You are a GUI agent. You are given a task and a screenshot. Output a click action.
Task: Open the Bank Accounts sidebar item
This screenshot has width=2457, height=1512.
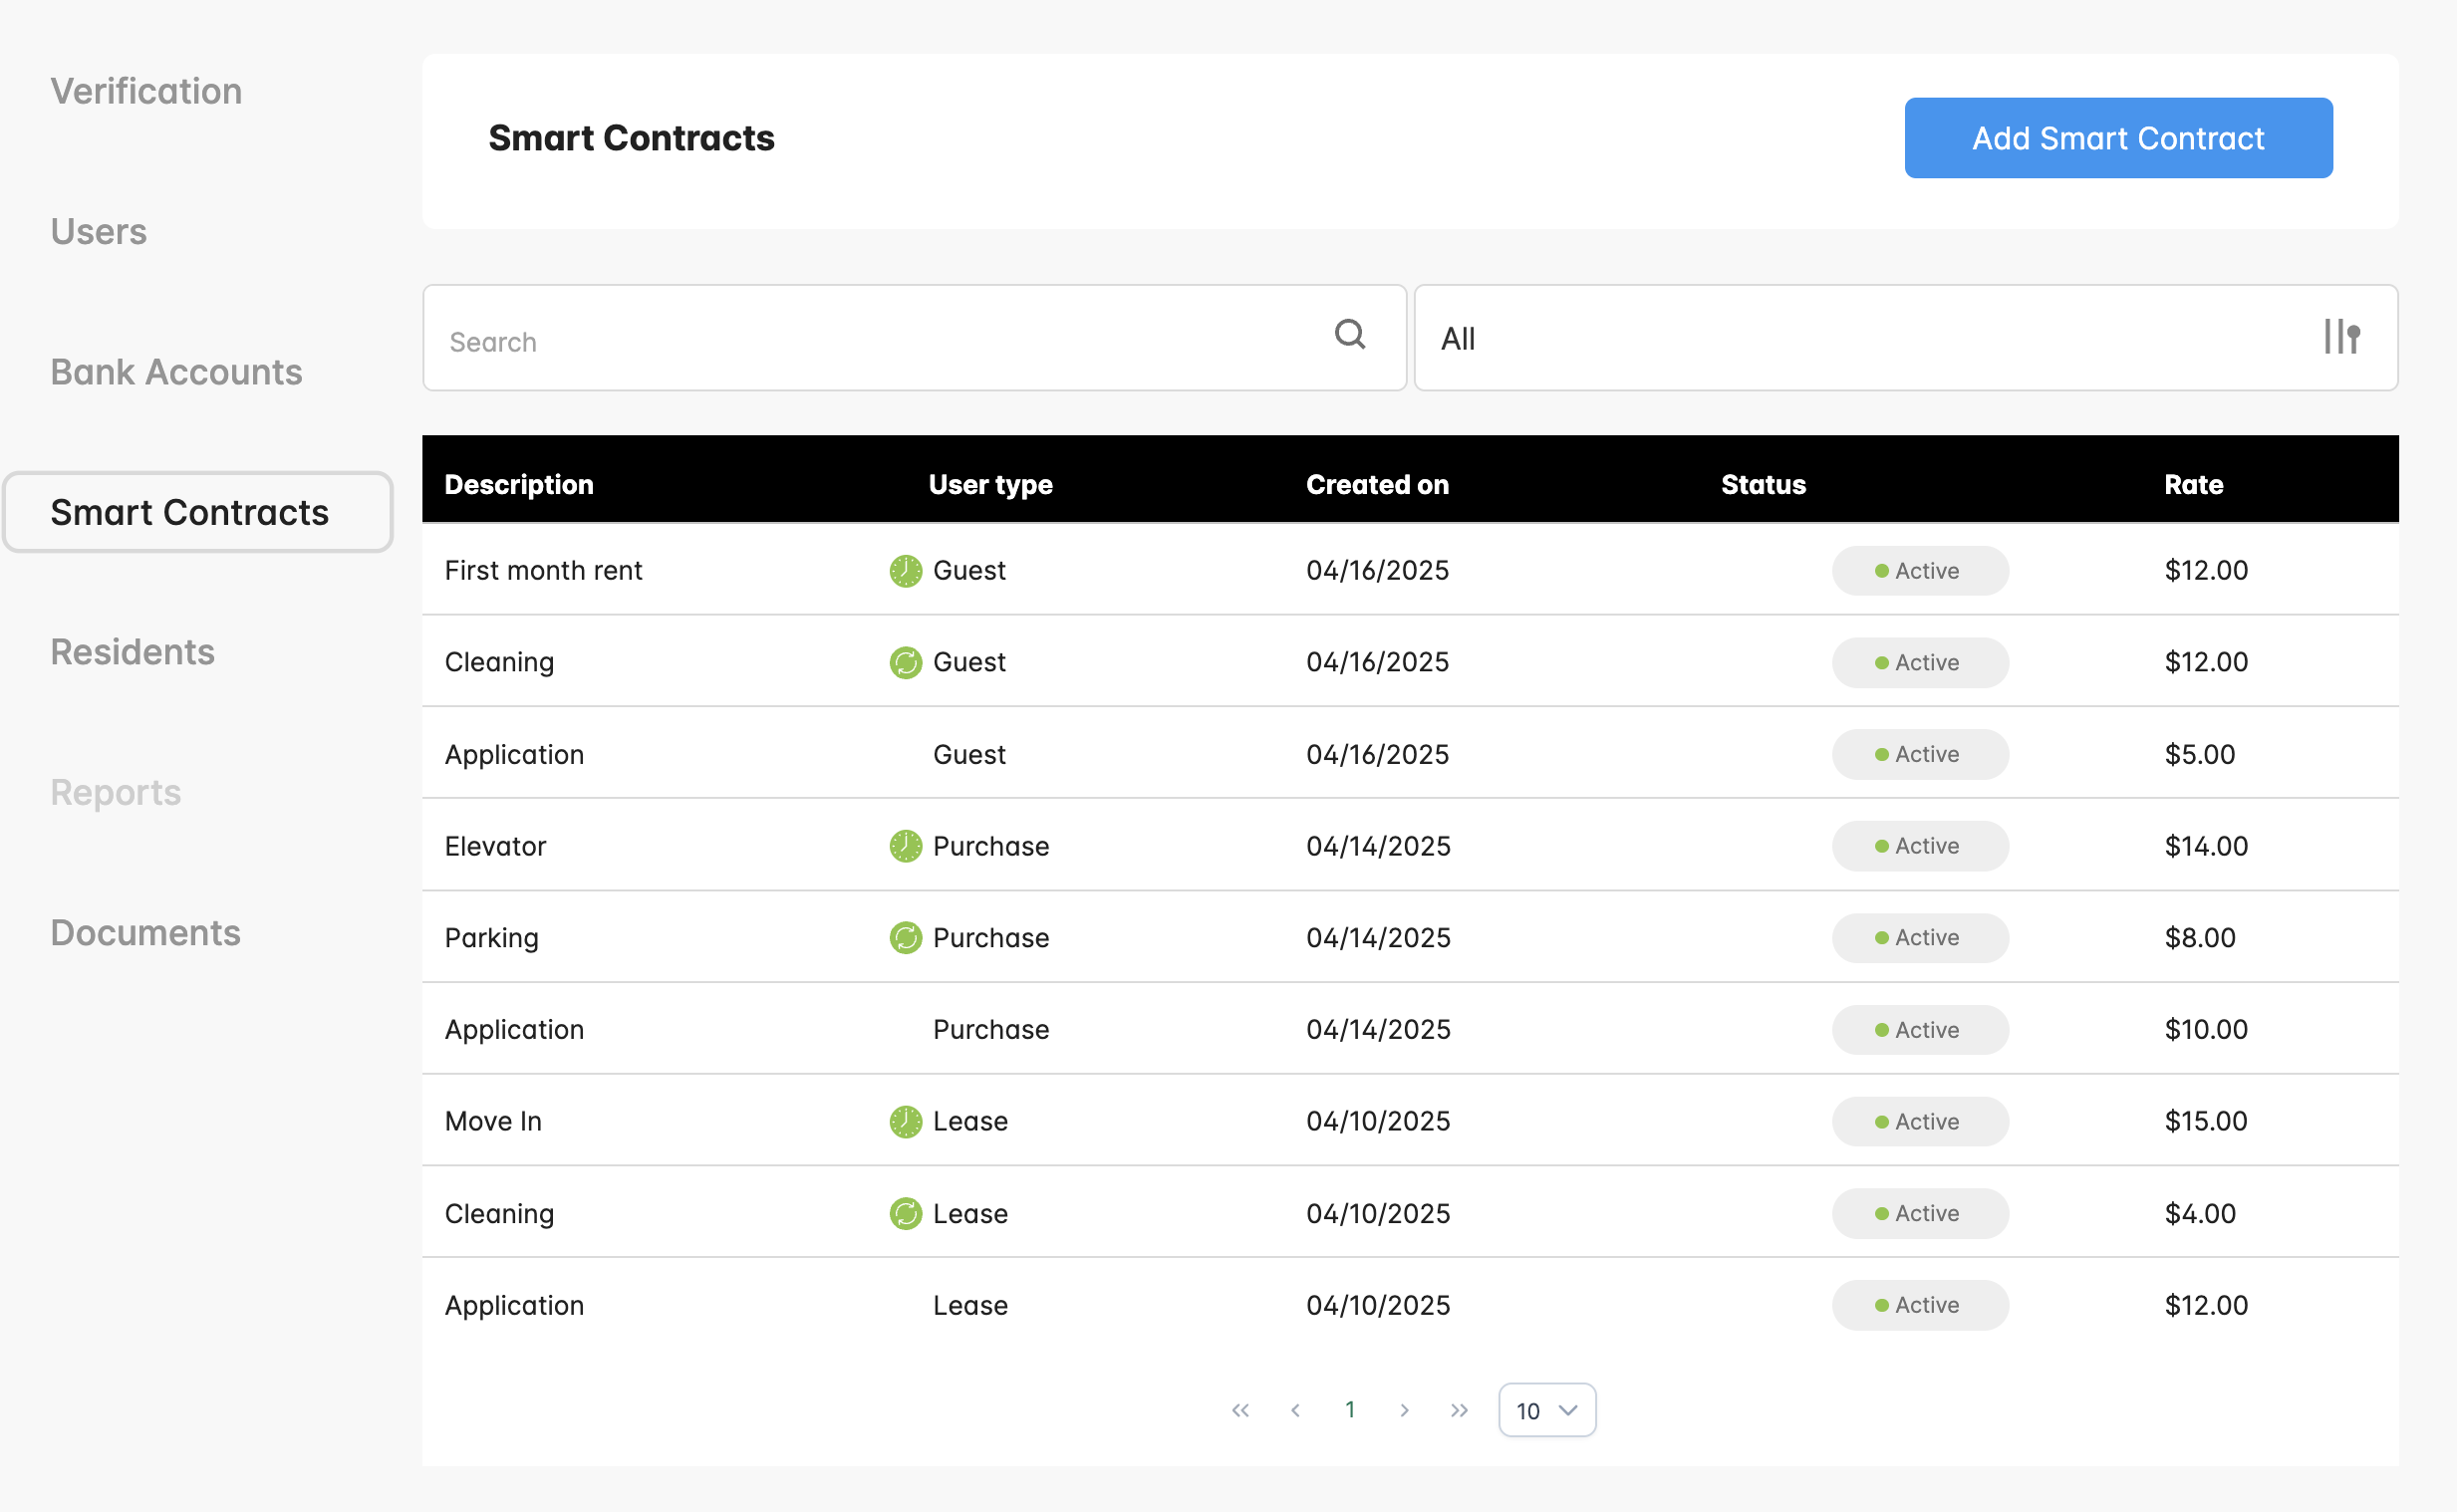click(176, 372)
